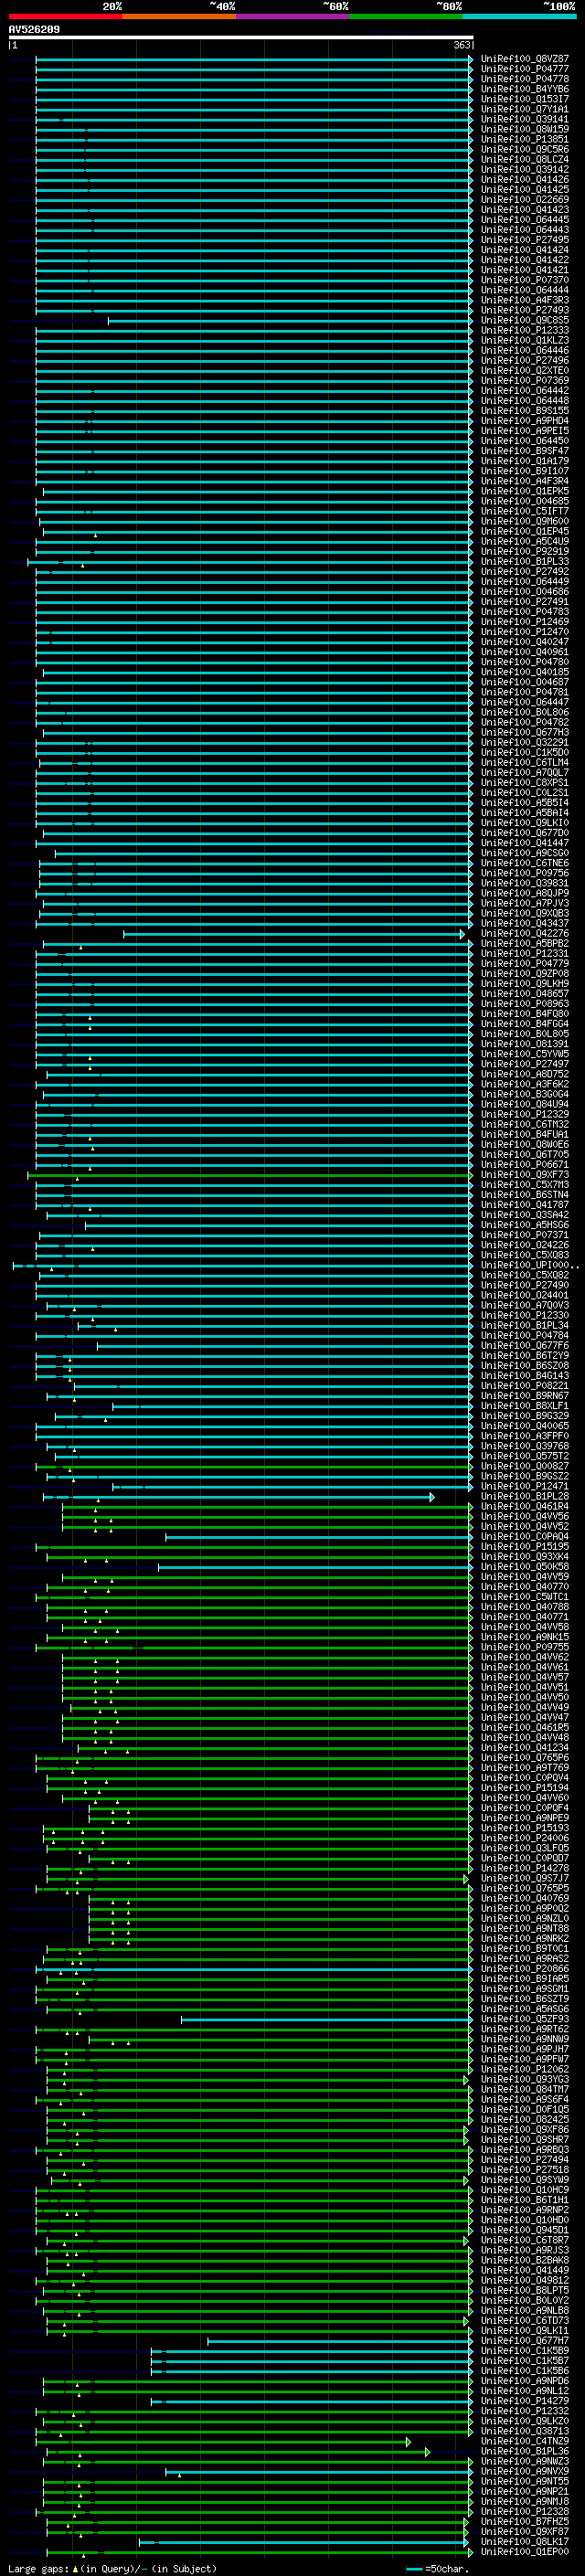Screen dimensions: 585x2576
Task: Click the cyan ~100% identity legend bar
Action: pos(519,16)
